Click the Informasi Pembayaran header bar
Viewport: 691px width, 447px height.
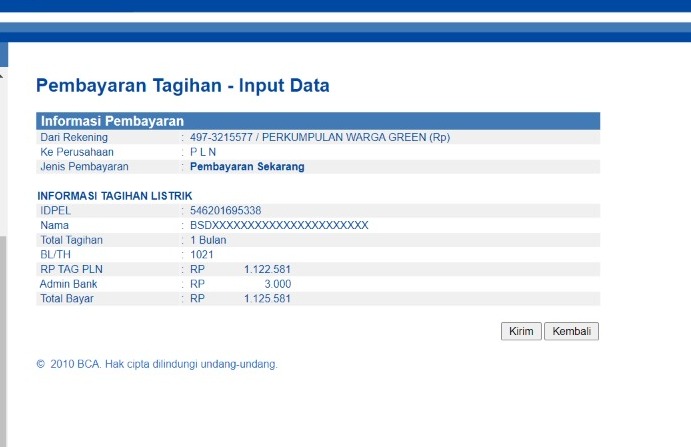coord(318,121)
